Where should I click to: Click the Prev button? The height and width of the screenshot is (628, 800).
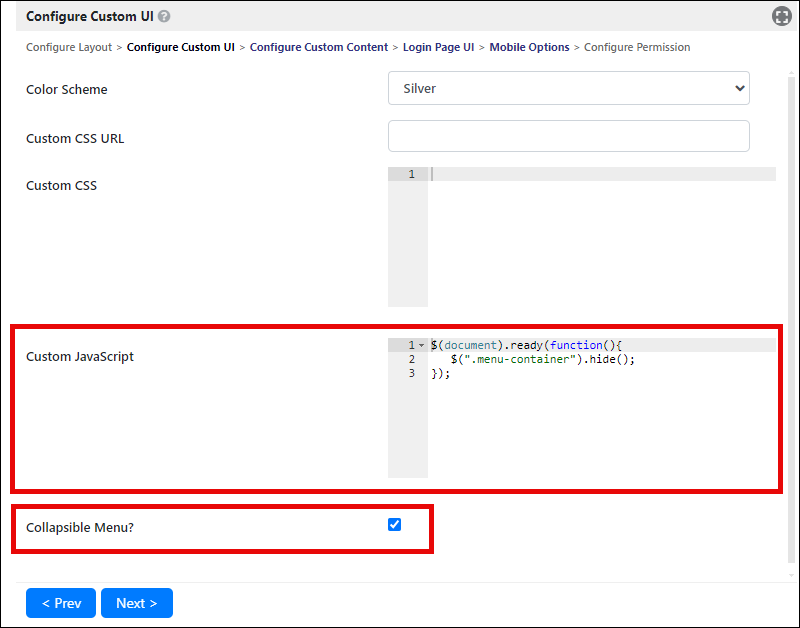[61, 603]
